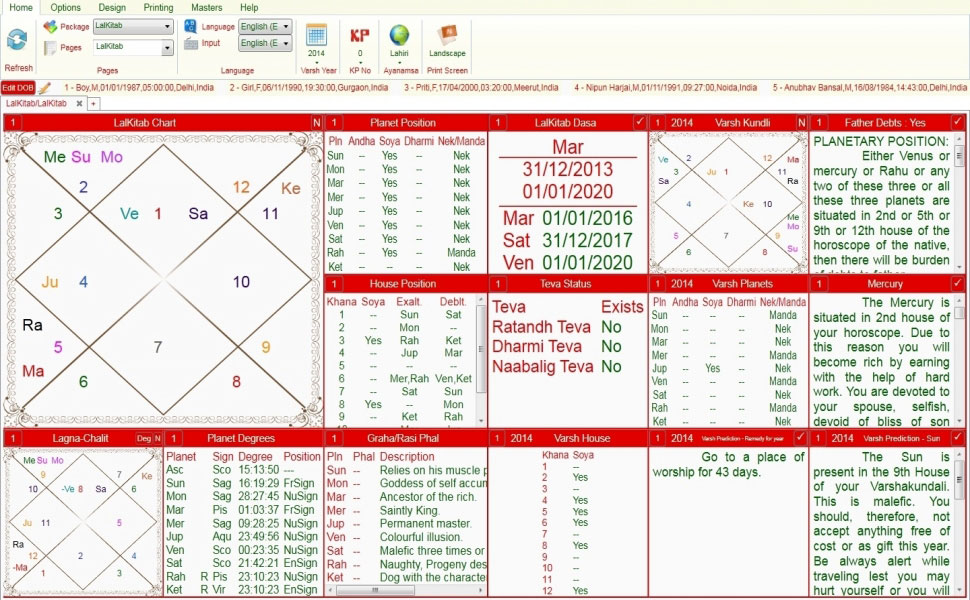Click the KP number icon
This screenshot has height=600, width=970.
pyautogui.click(x=359, y=35)
